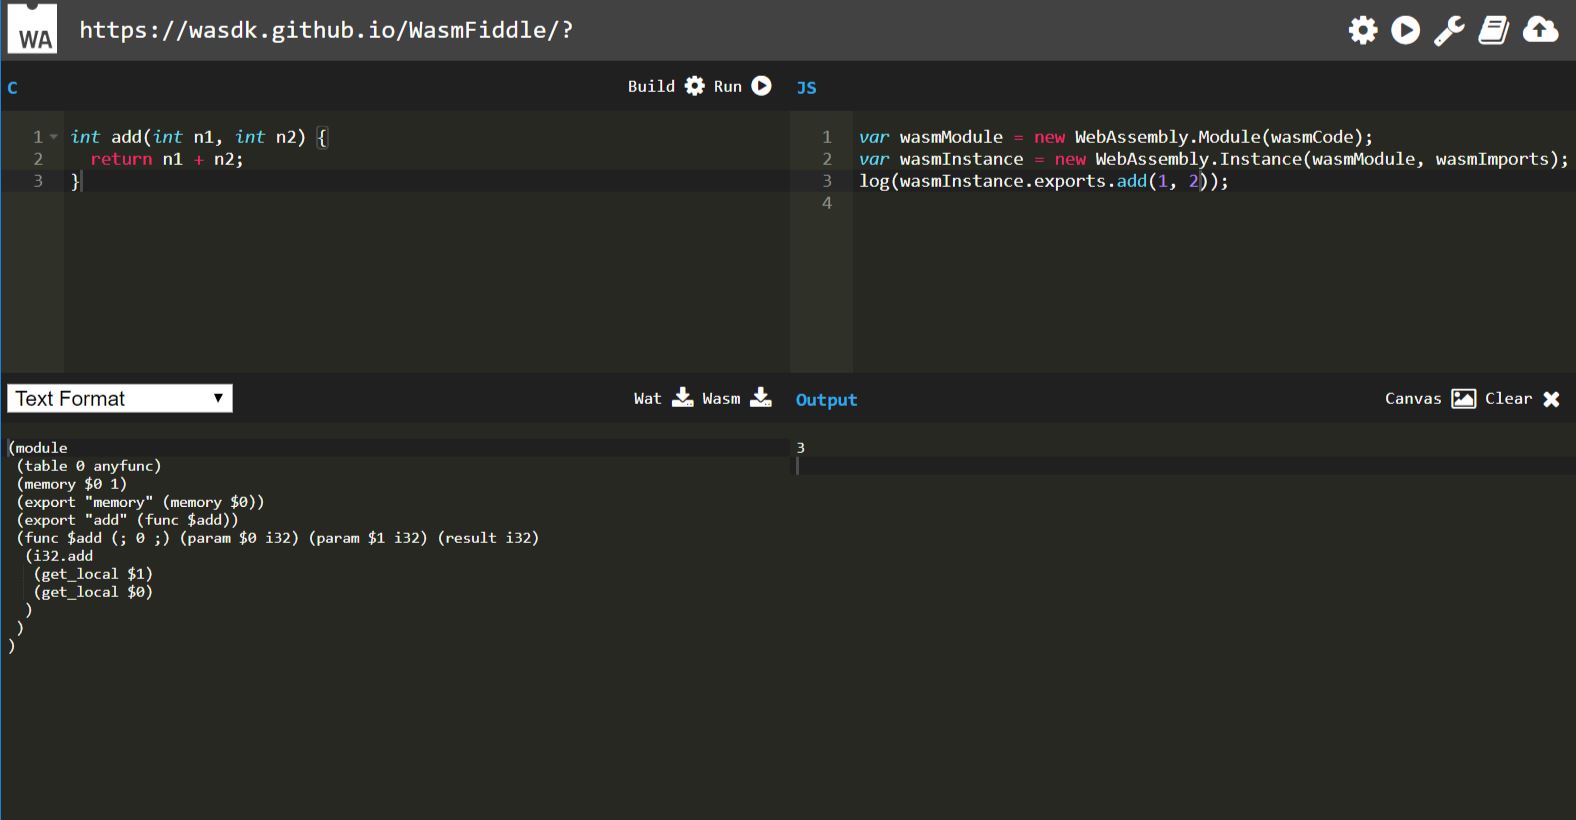Viewport: 1576px width, 820px height.
Task: Click '(export "memory"' line
Action: coord(140,502)
